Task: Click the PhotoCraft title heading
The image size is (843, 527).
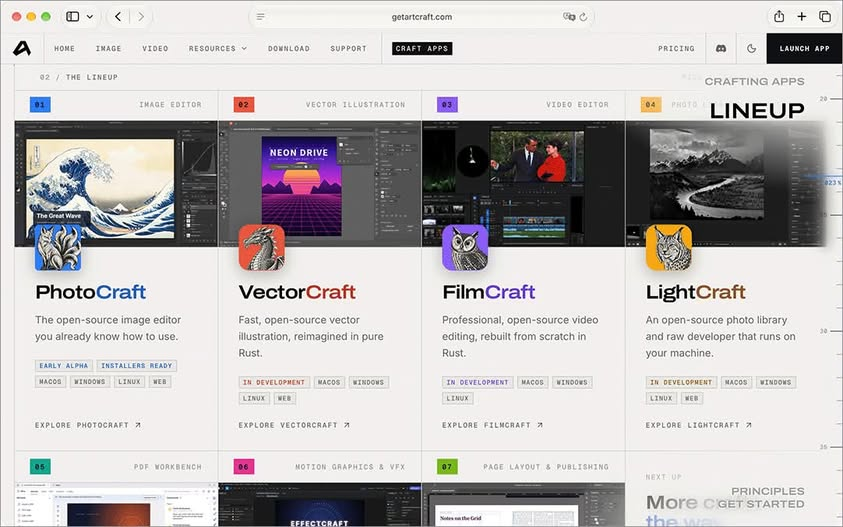Action: click(x=91, y=292)
